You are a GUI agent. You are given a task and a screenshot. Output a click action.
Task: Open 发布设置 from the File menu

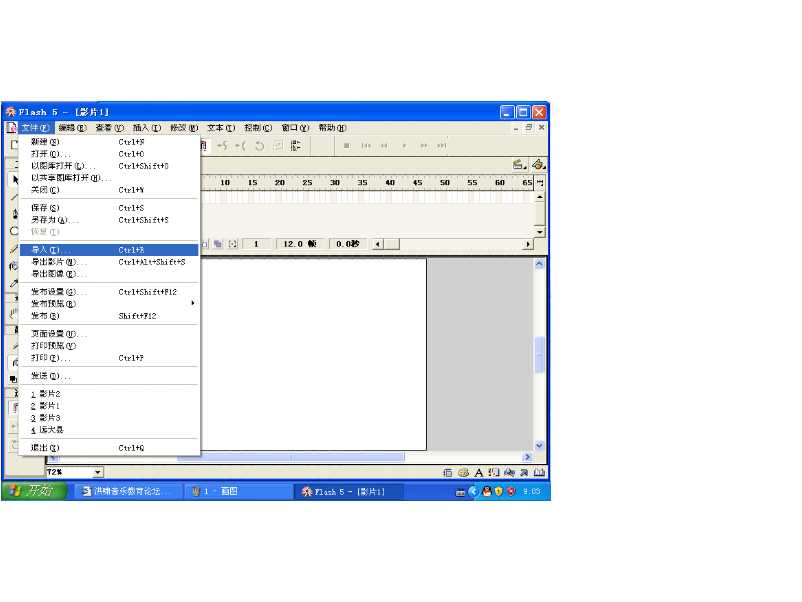[x=109, y=292]
